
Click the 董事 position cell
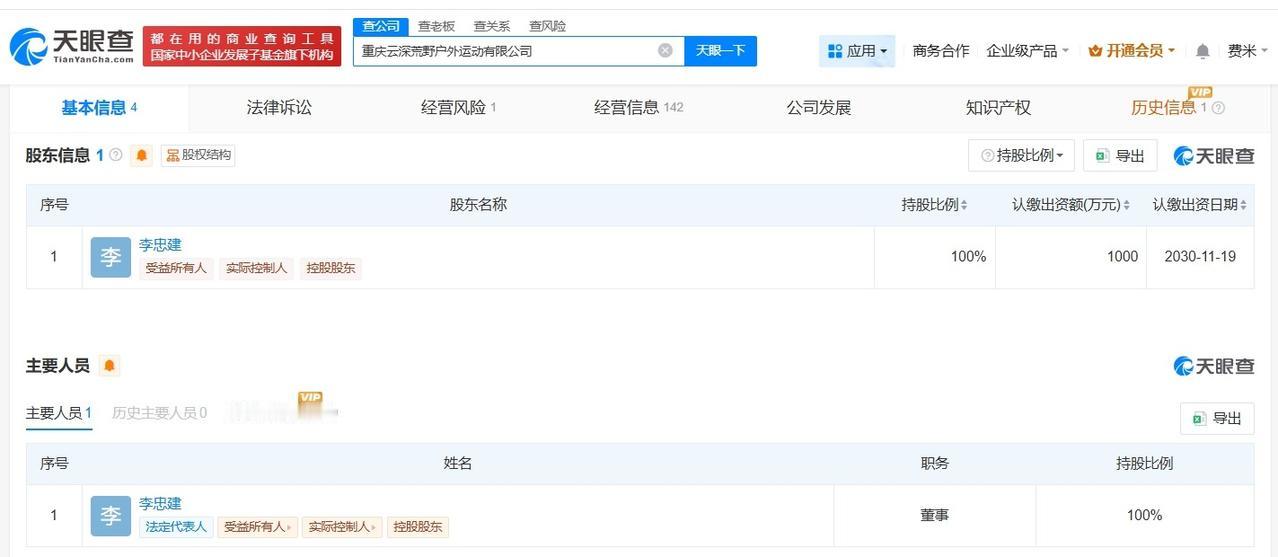click(x=935, y=516)
